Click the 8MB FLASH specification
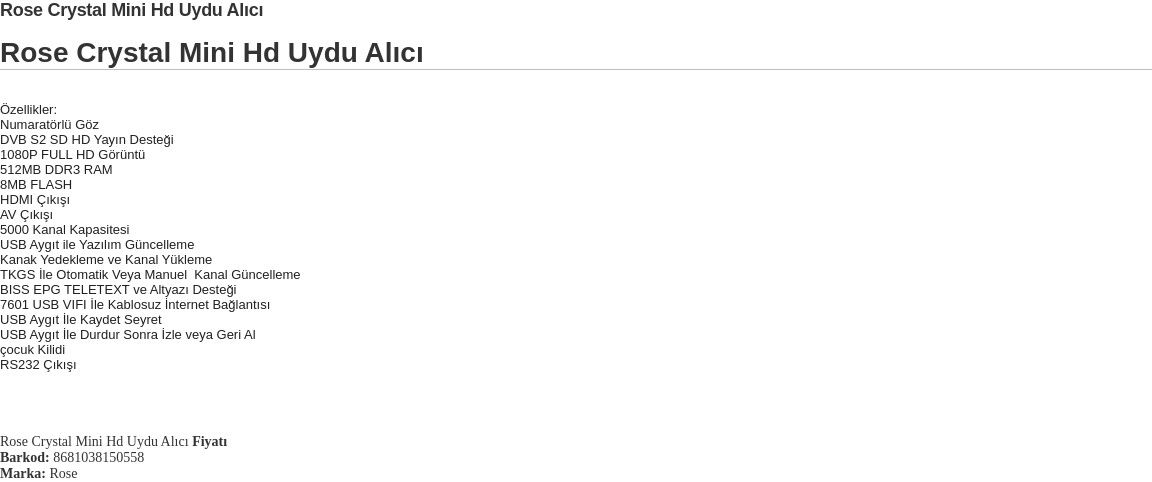Screen dimensions: 1152x482 click(36, 185)
